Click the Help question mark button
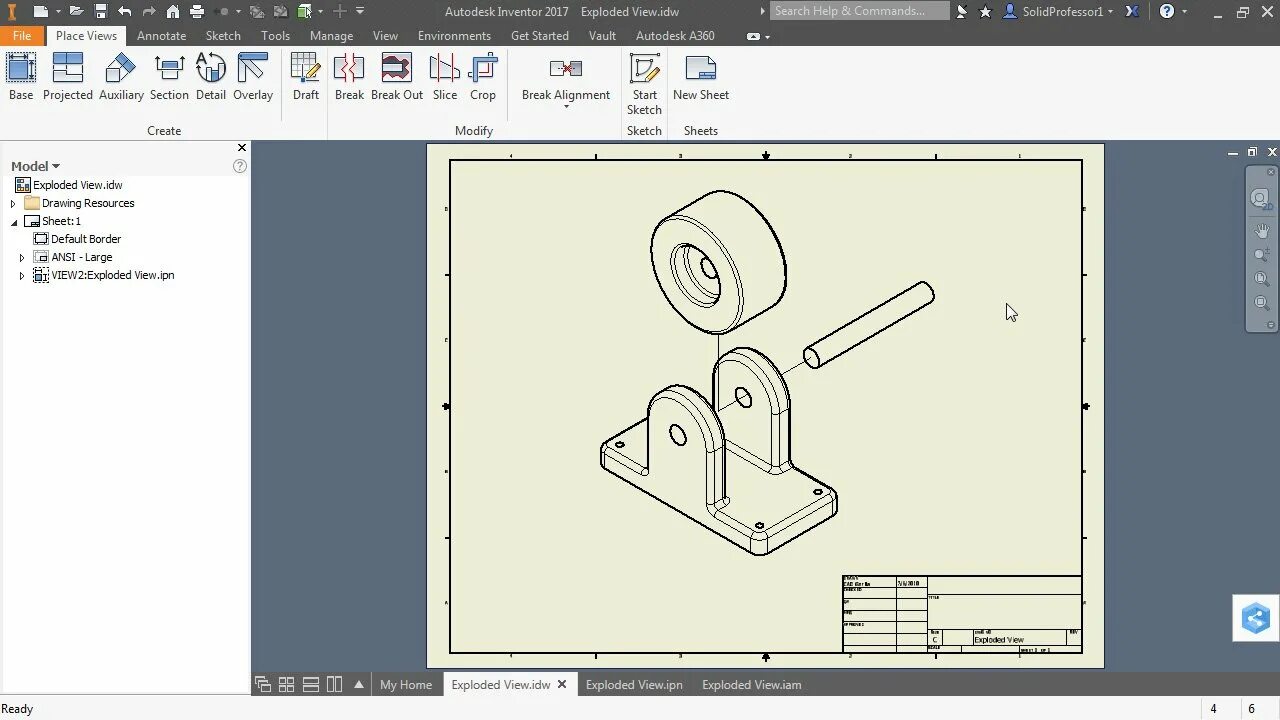 tap(1166, 11)
